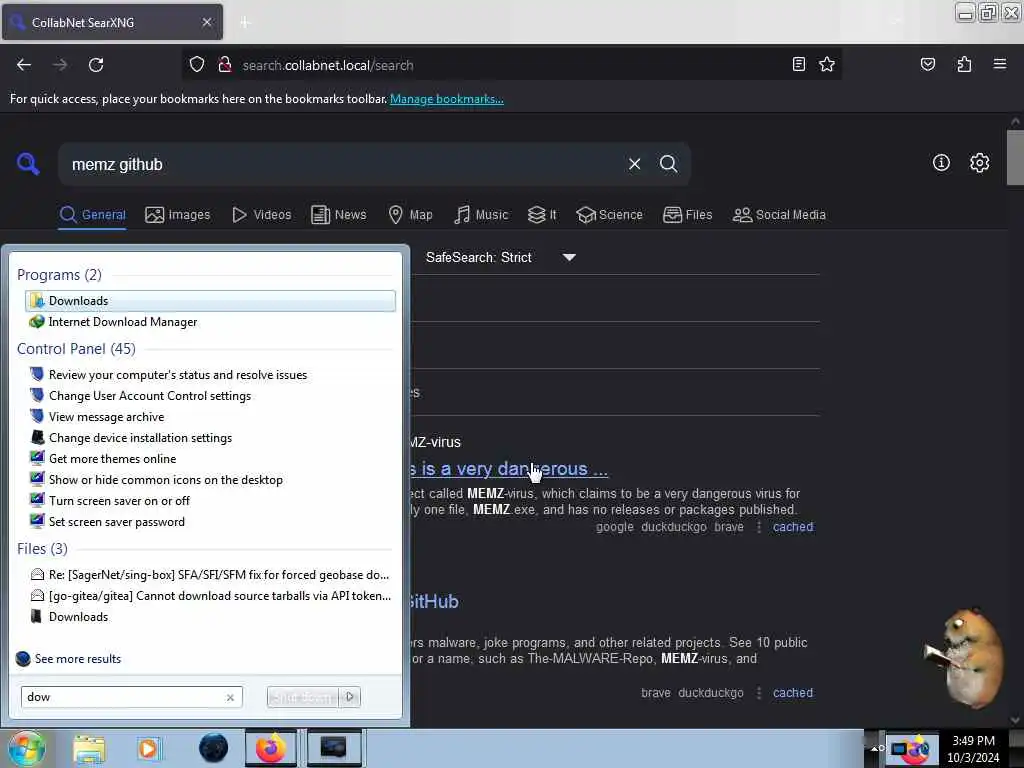Image resolution: width=1024 pixels, height=768 pixels.
Task: Switch to Files search category
Action: coord(688,215)
